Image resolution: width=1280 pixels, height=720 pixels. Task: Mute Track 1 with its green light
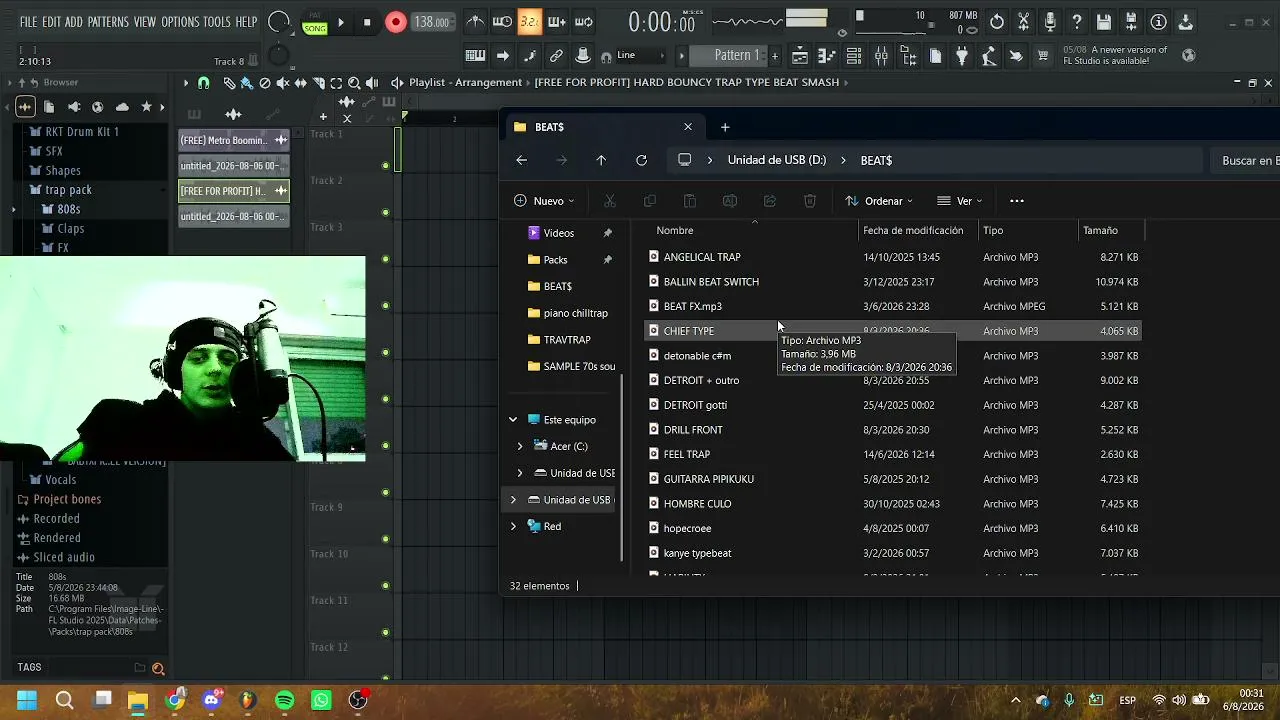point(386,166)
